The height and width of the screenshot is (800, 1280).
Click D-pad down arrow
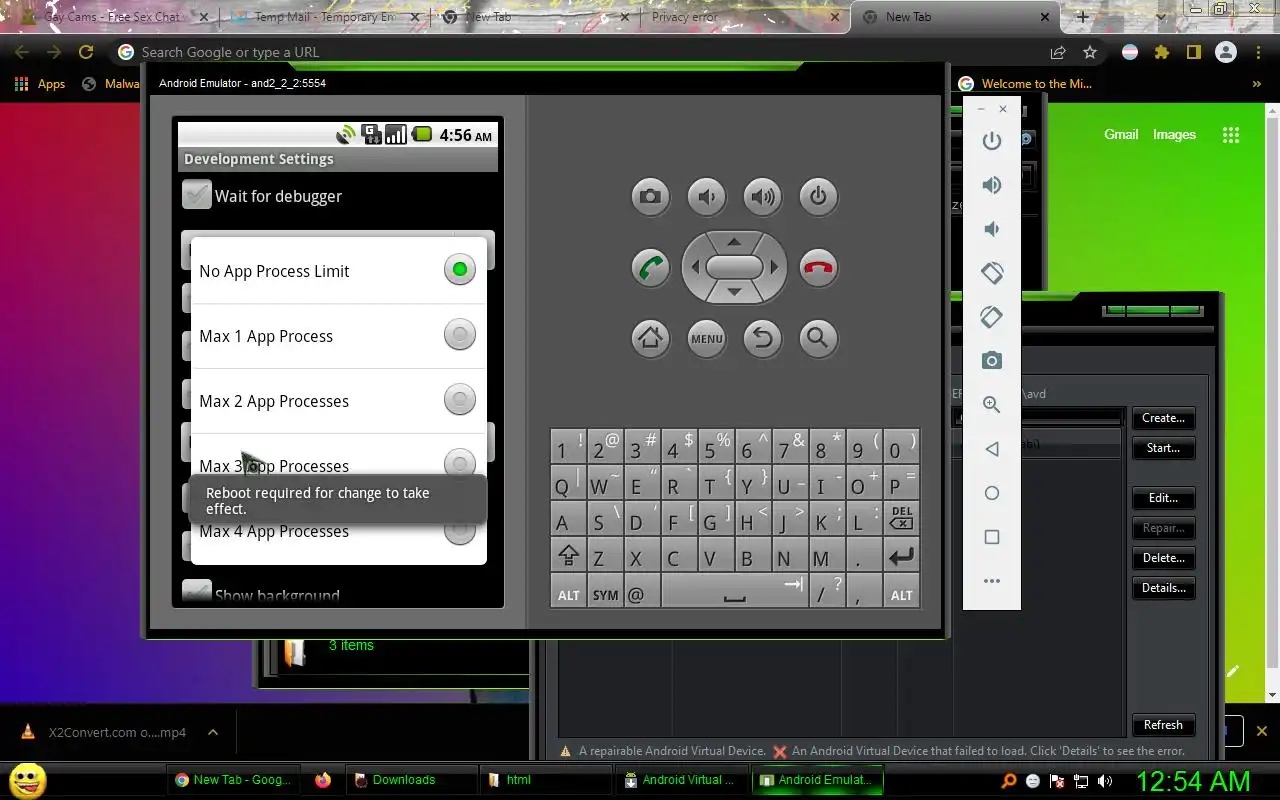[734, 292]
